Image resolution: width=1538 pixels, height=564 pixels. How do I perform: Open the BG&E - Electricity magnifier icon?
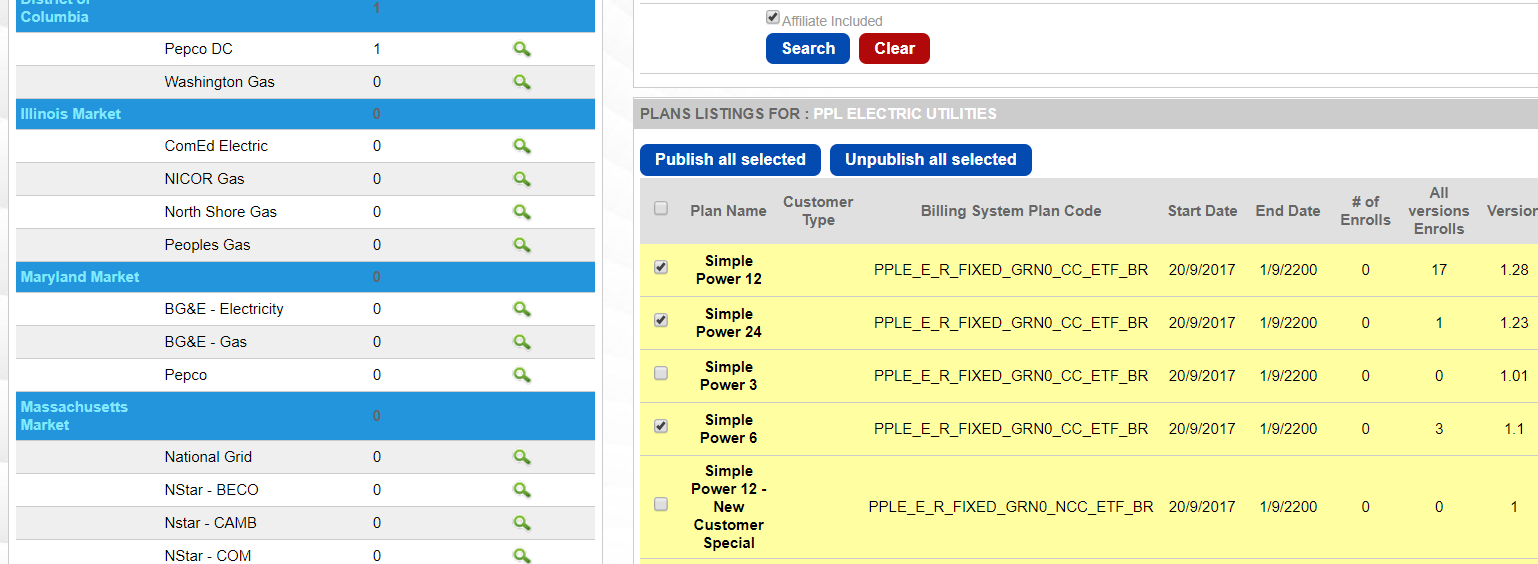tap(521, 309)
